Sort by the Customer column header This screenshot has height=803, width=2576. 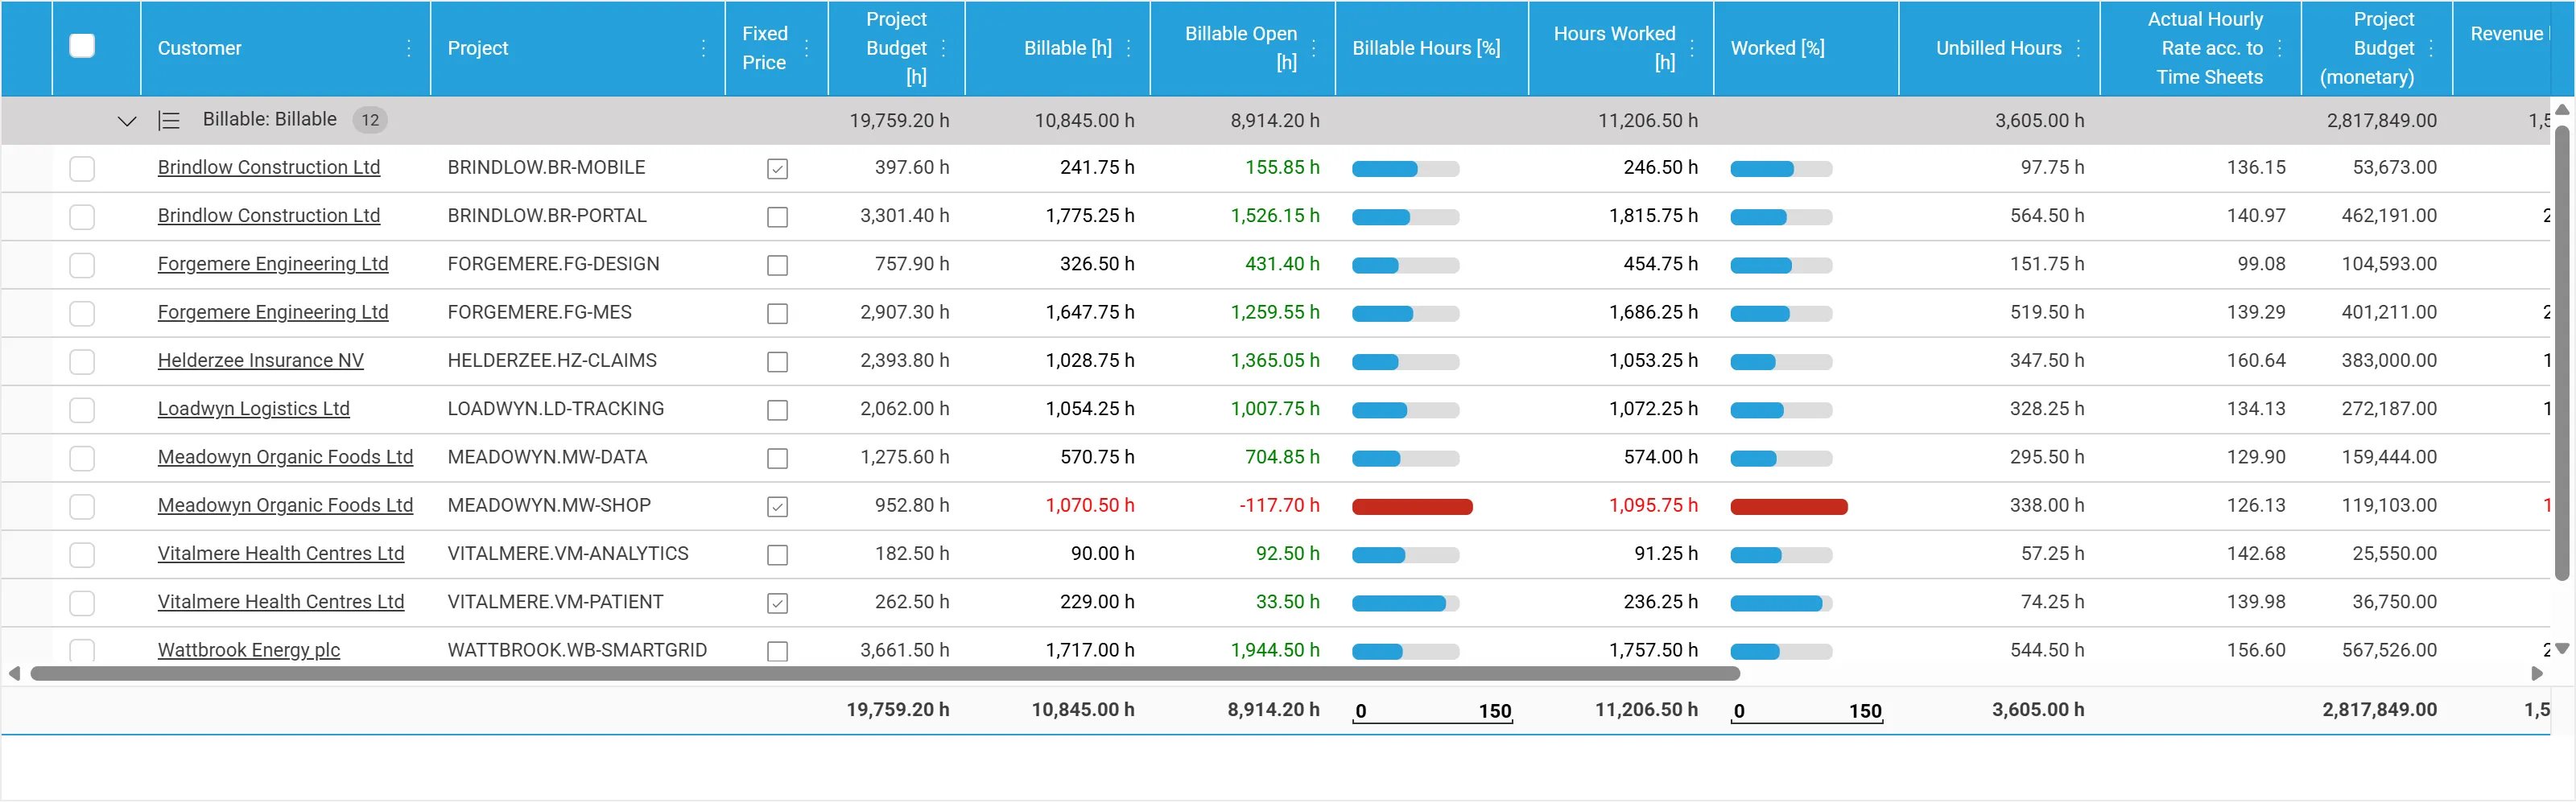(x=200, y=48)
